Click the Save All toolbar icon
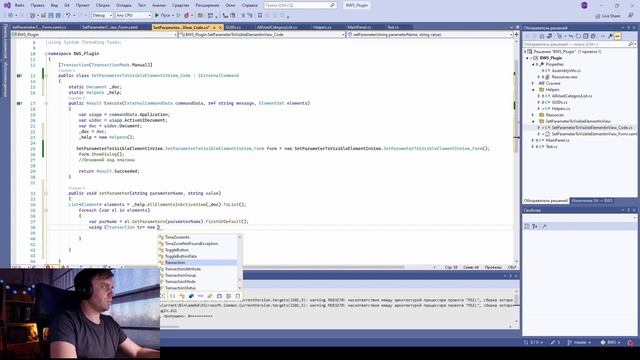The width and height of the screenshot is (640, 360). [58, 15]
